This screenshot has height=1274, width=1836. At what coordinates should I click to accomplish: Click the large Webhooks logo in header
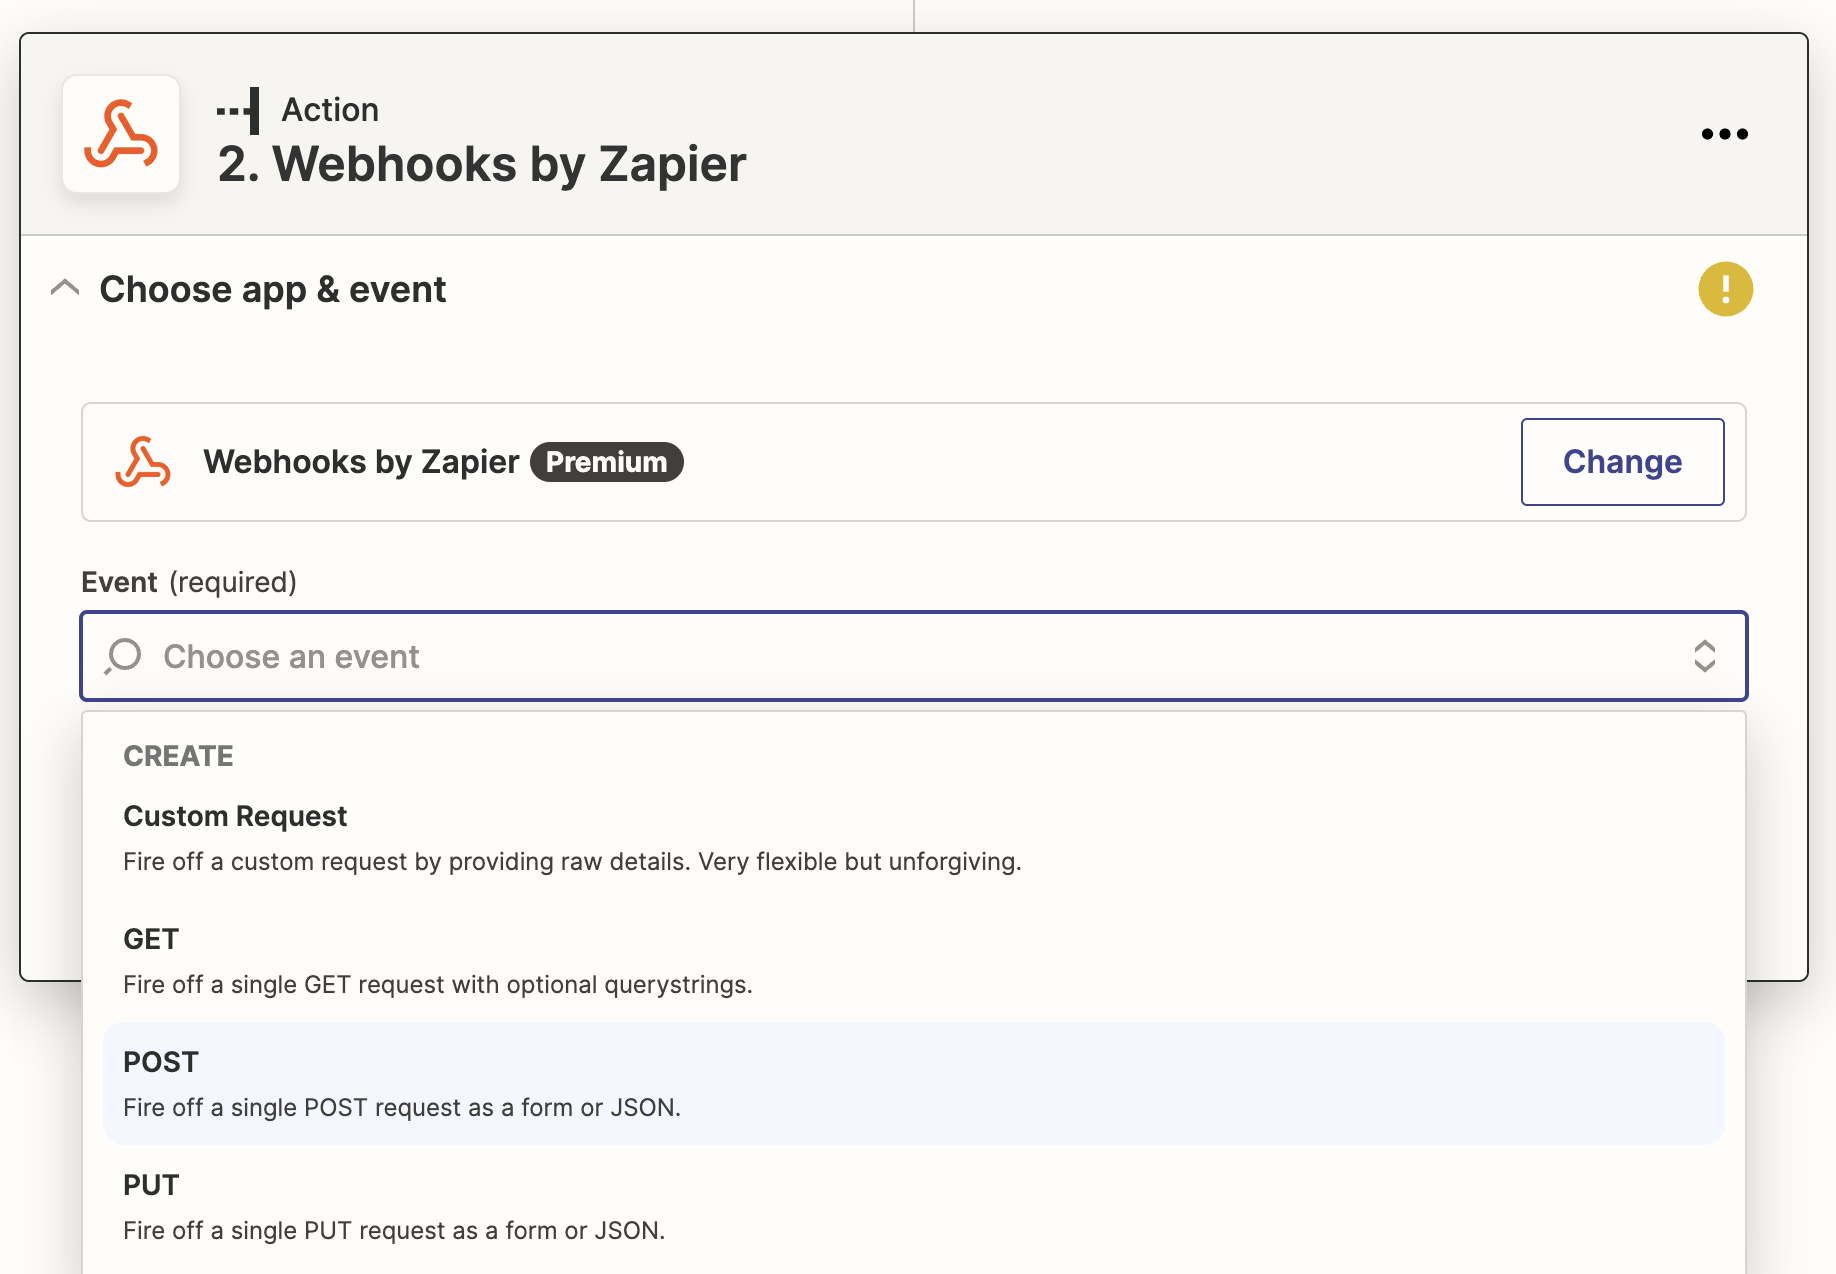[x=121, y=134]
